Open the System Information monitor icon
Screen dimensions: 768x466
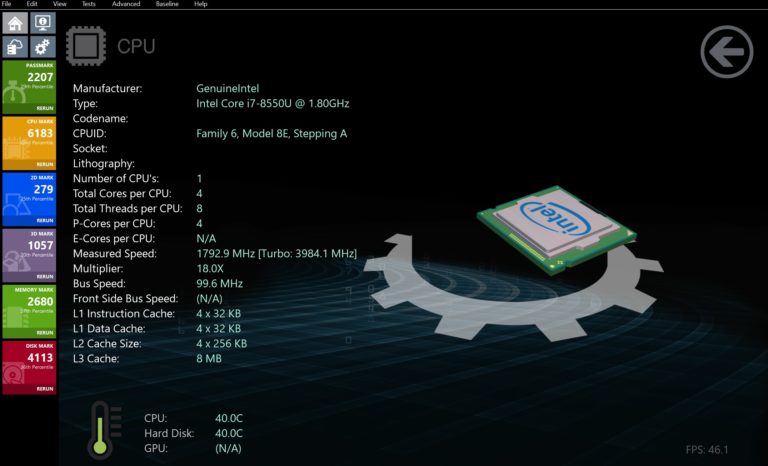pyautogui.click(x=43, y=22)
